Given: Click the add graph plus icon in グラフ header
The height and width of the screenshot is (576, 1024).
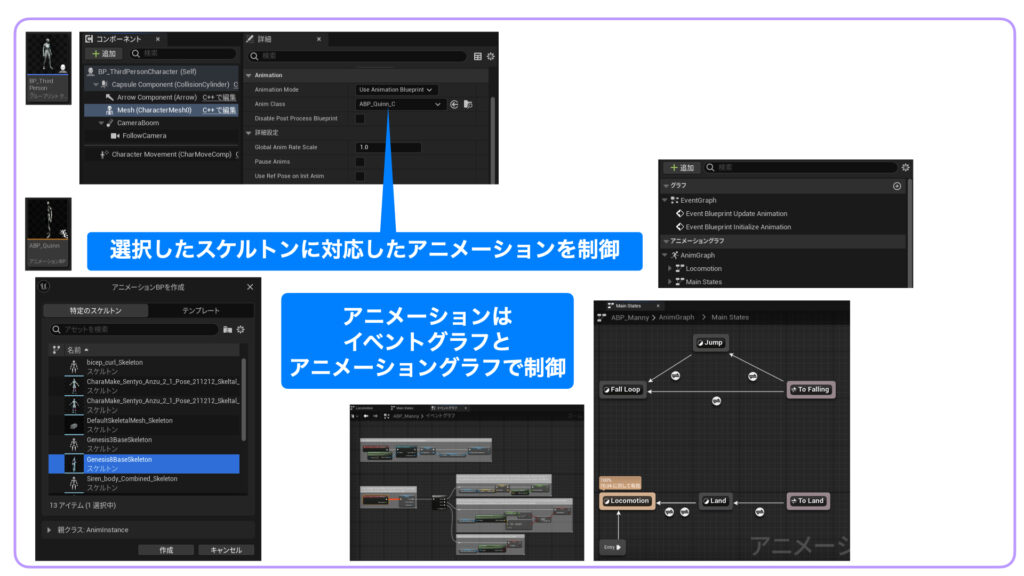Looking at the screenshot, I should point(896,186).
